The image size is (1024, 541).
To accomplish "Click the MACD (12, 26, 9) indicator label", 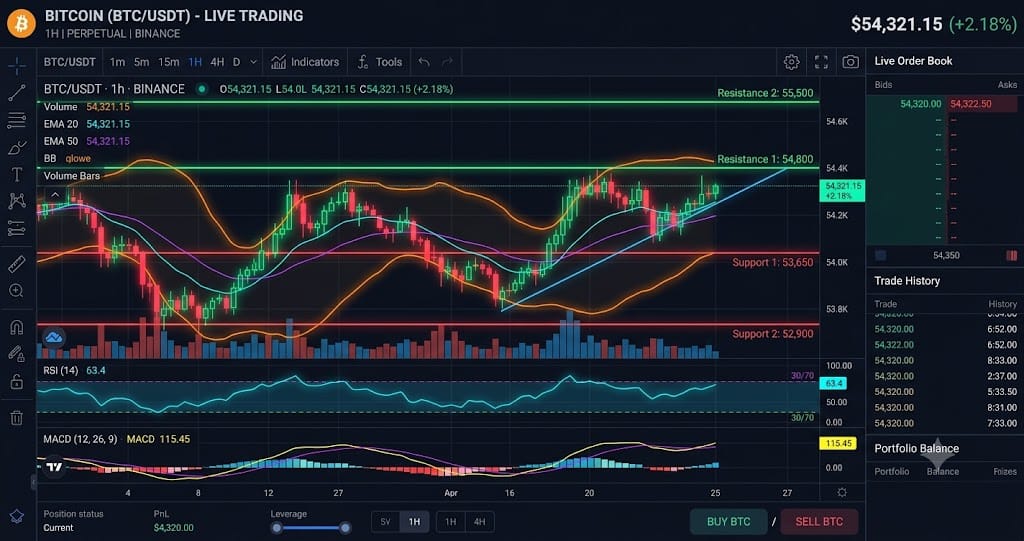I will 80,439.
